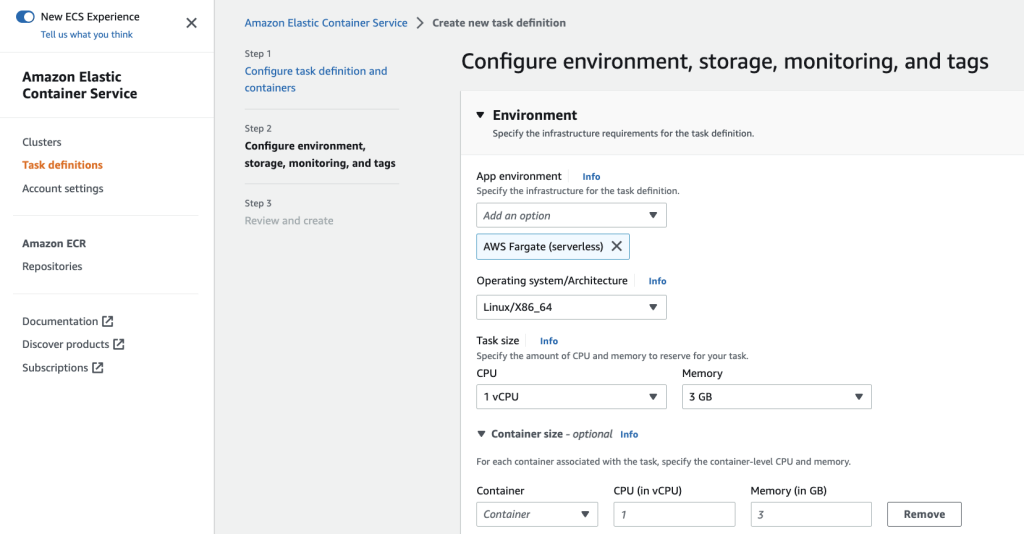The width and height of the screenshot is (1024, 534).
Task: Collapse the Container size section
Action: 480,435
